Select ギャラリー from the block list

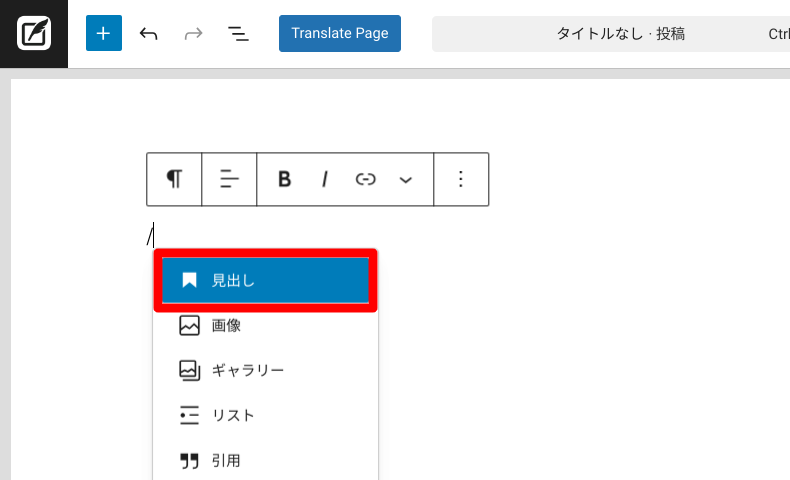tap(266, 371)
